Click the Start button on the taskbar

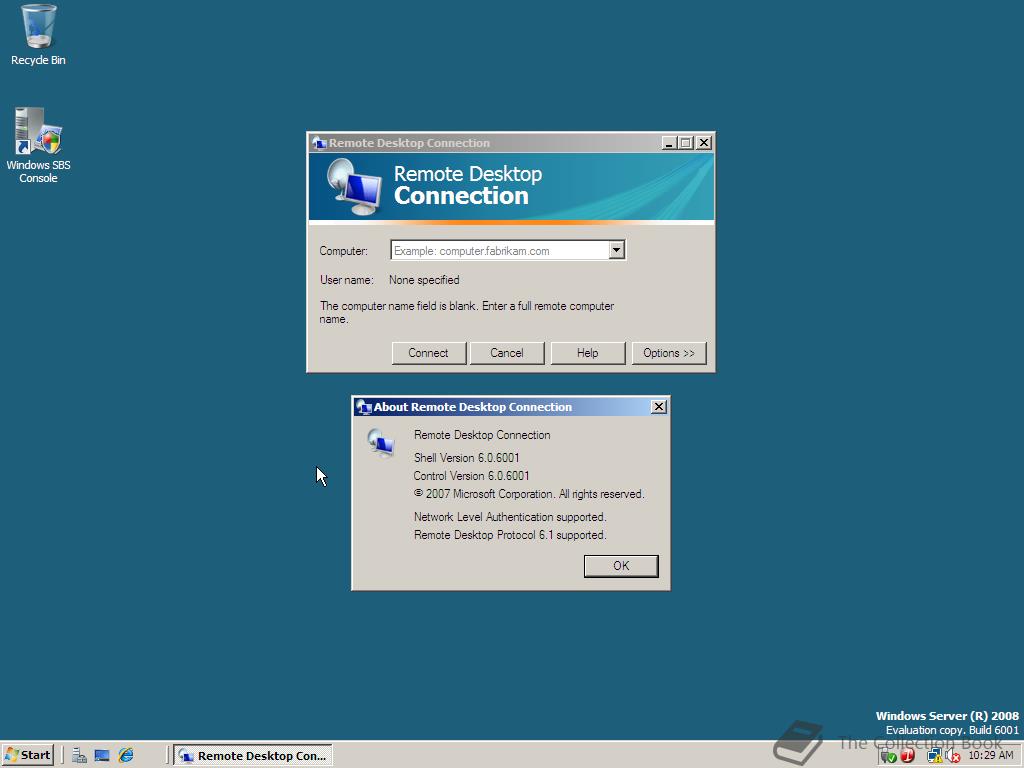[x=27, y=755]
